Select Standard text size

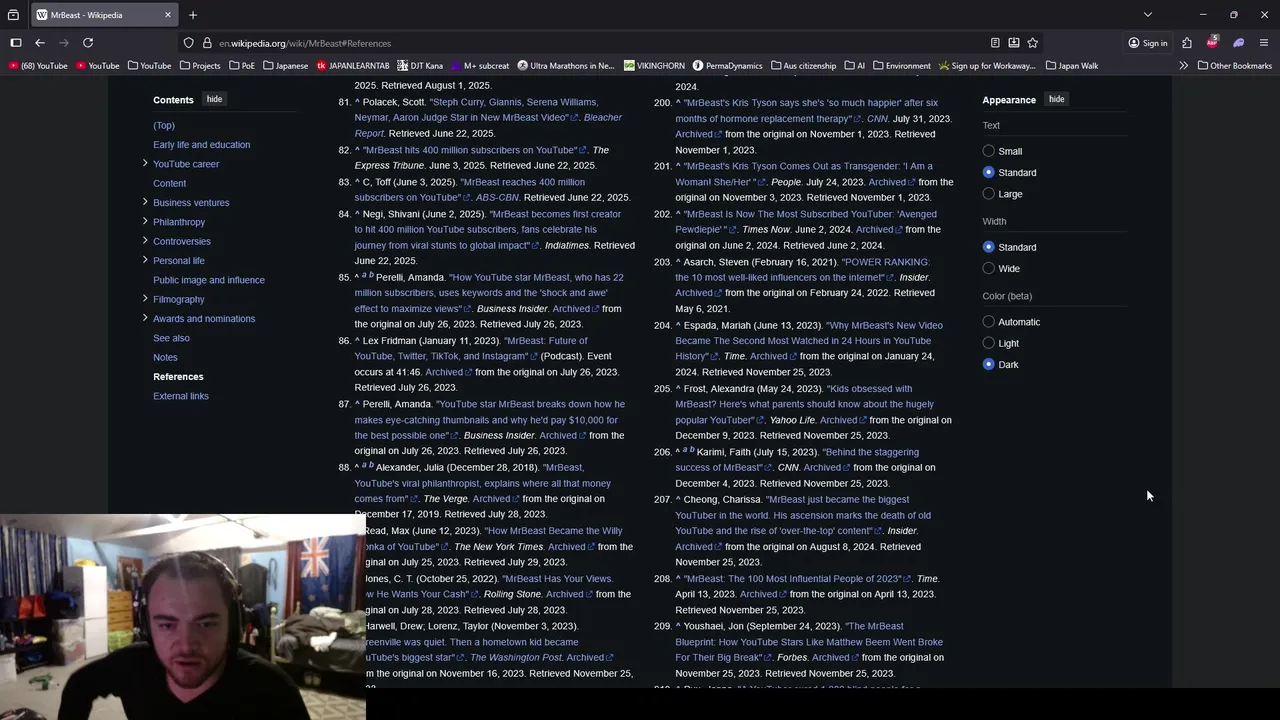(x=989, y=172)
